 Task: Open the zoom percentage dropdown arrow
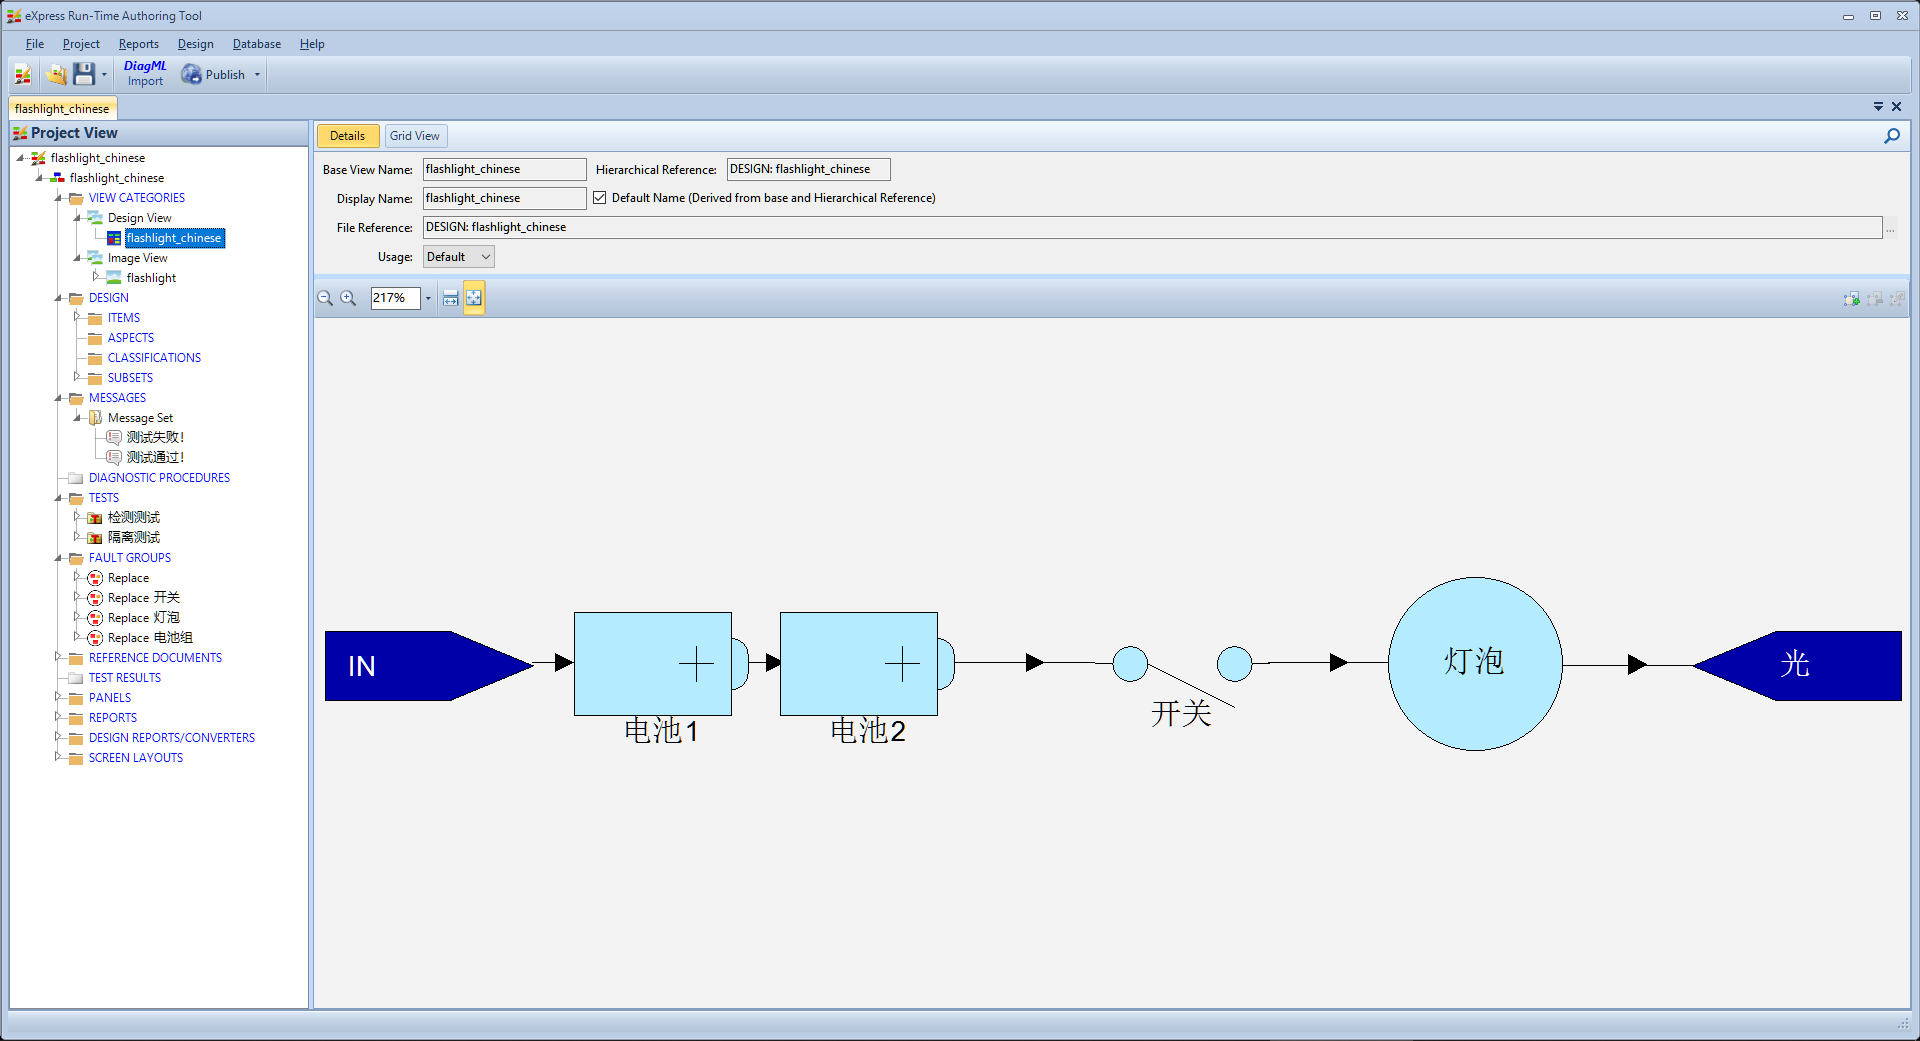428,298
